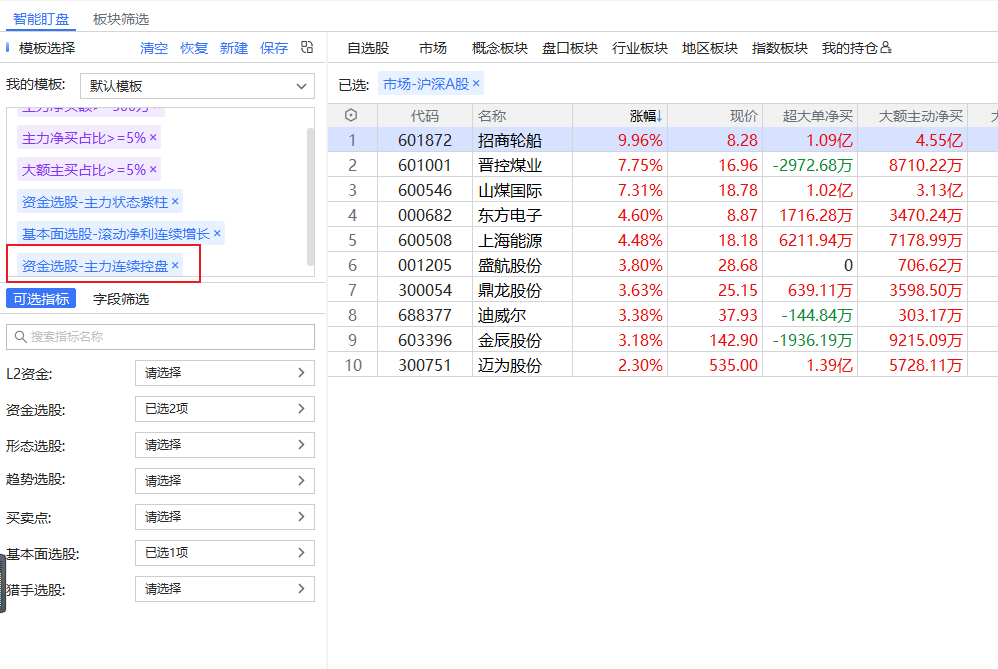Sort by the 涨幅 column arrow
This screenshot has width=998, height=669.
[x=660, y=116]
